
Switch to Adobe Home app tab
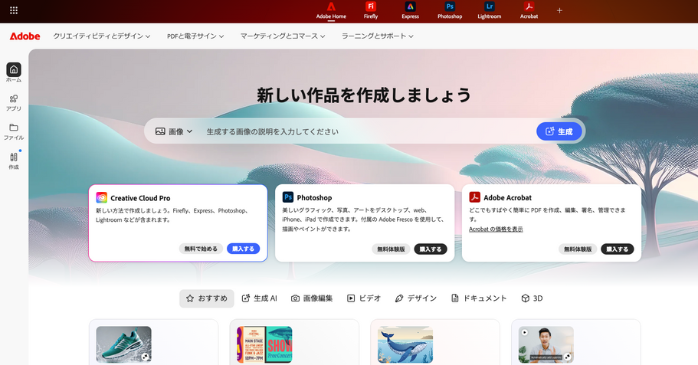click(331, 11)
